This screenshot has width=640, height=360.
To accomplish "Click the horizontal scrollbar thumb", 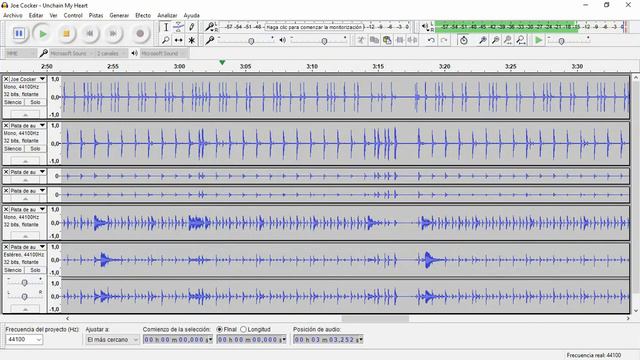I will point(375,318).
